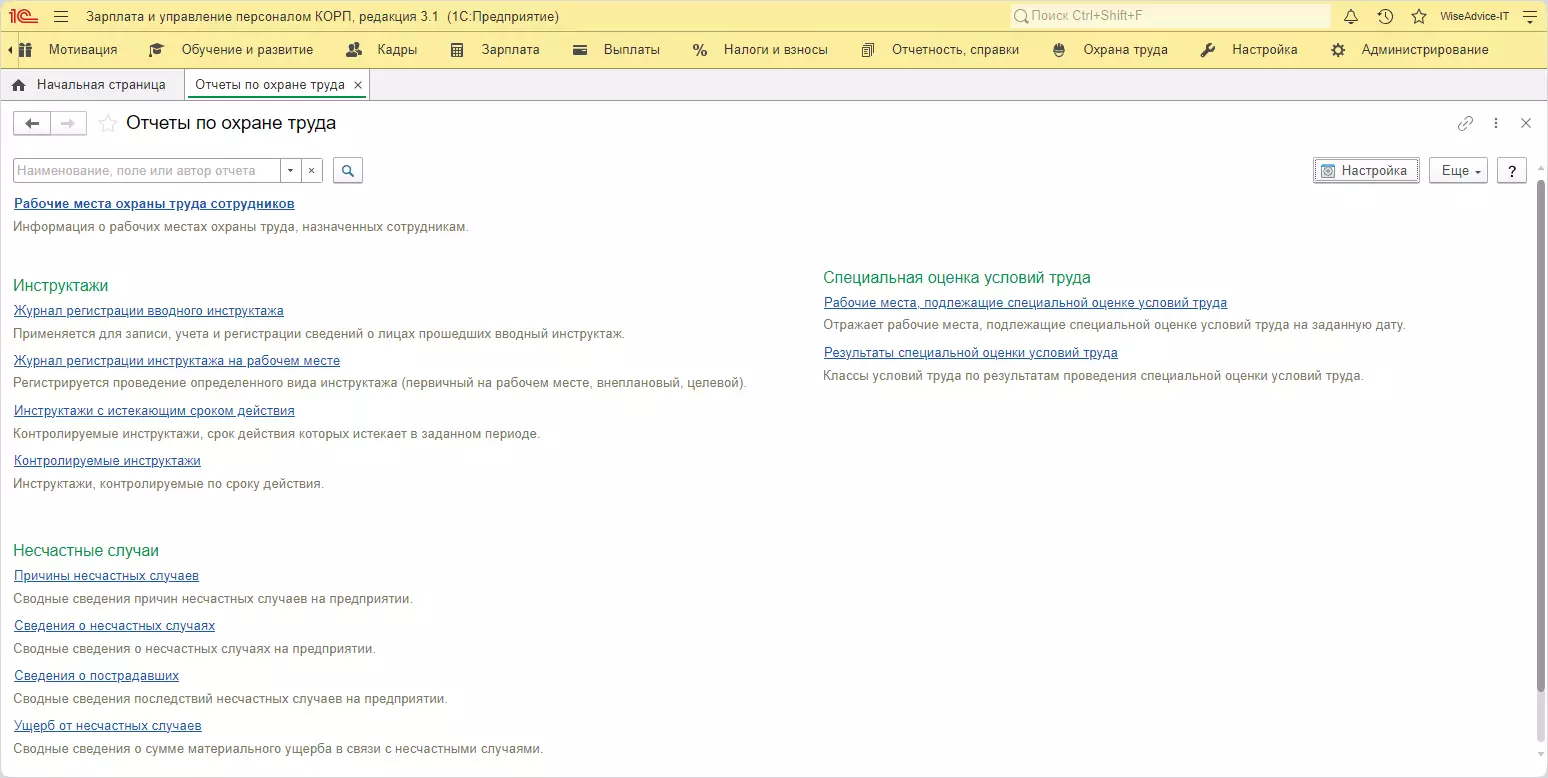This screenshot has width=1548, height=778.
Task: Close the Отчеты по охране труда form
Action: pos(1526,123)
